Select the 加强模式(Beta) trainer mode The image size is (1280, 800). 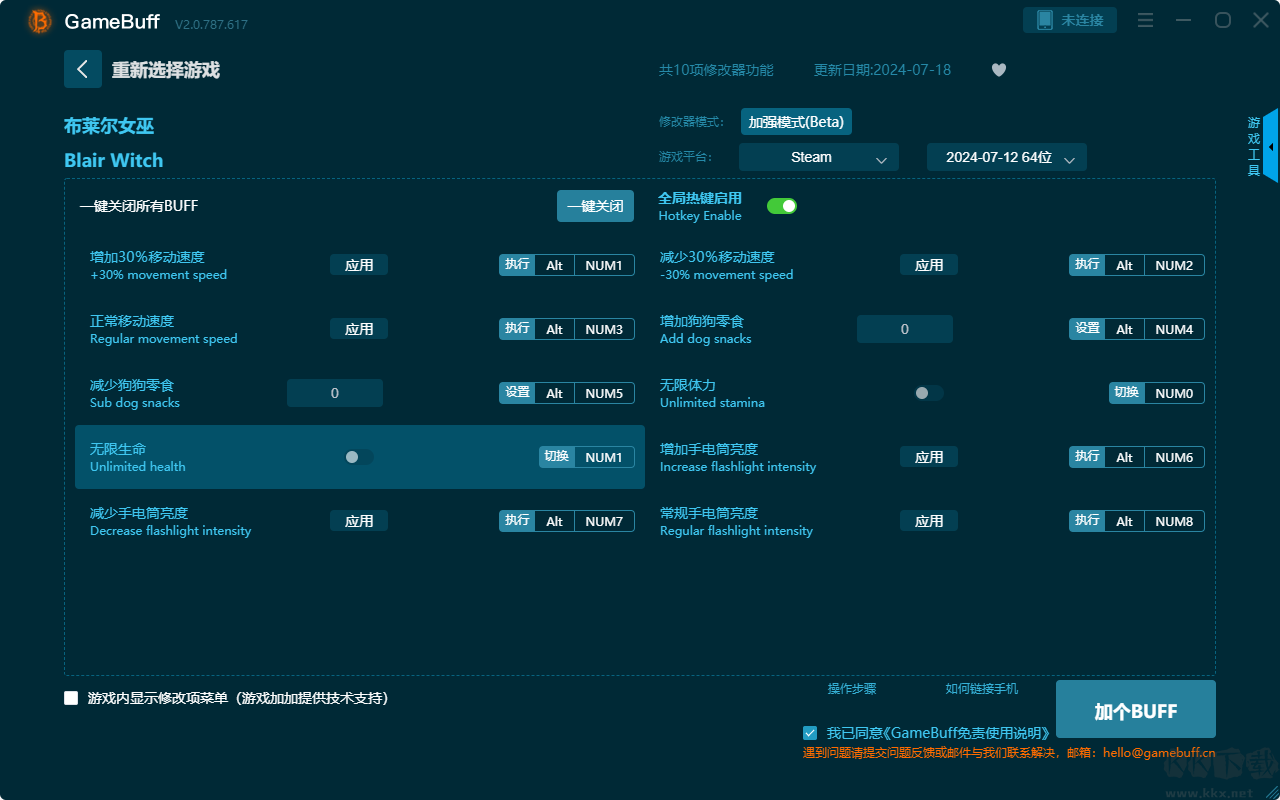point(796,122)
